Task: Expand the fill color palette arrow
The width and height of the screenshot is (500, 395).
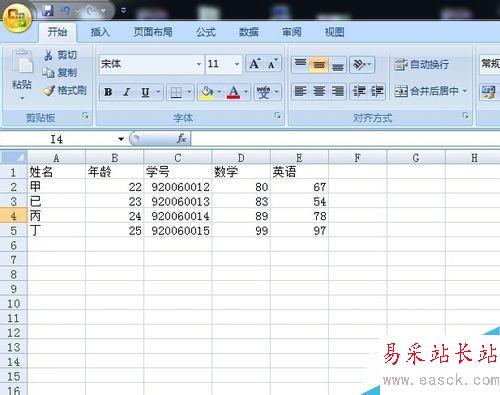Action: pyautogui.click(x=219, y=92)
